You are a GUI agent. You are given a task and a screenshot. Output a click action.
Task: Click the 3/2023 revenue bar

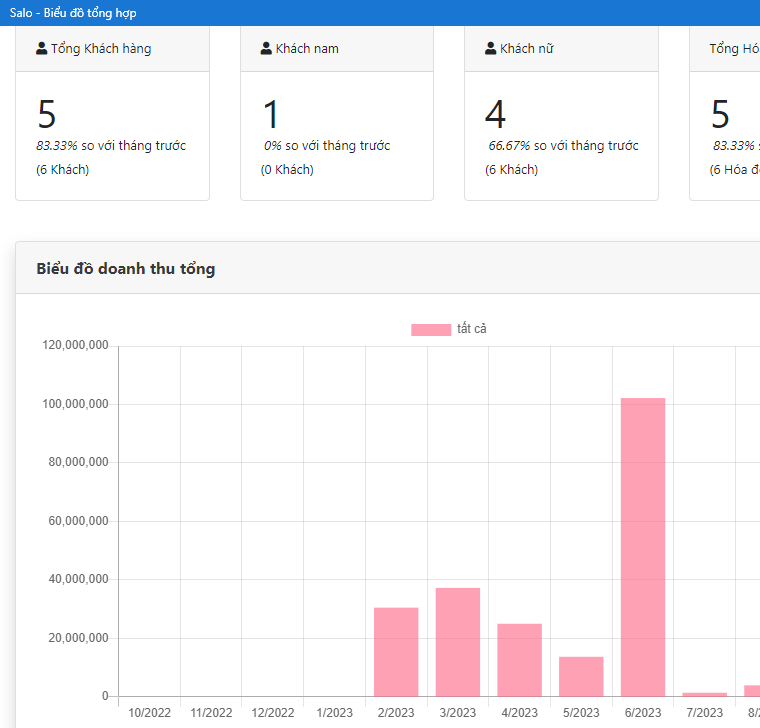click(x=458, y=641)
